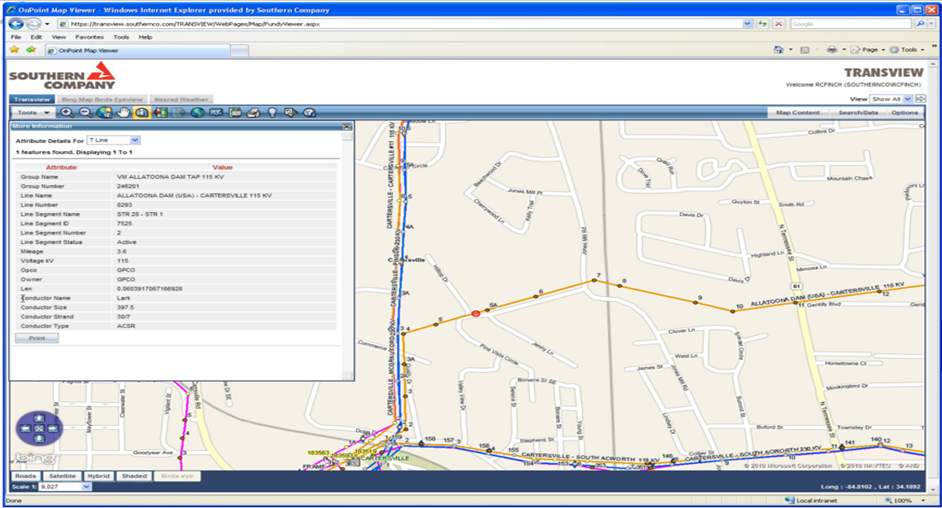Click the help question mark toolbar icon
942x508 pixels.
tap(309, 112)
